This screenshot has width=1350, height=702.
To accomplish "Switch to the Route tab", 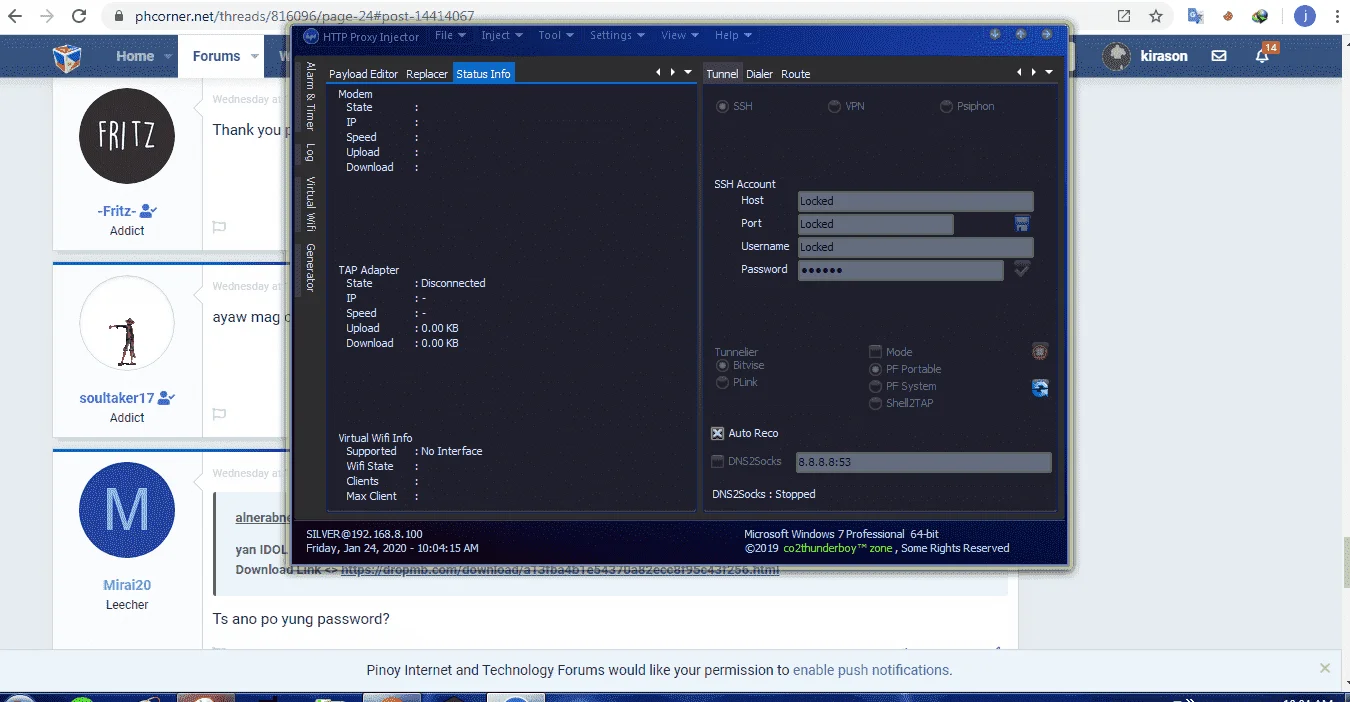I will (x=796, y=74).
